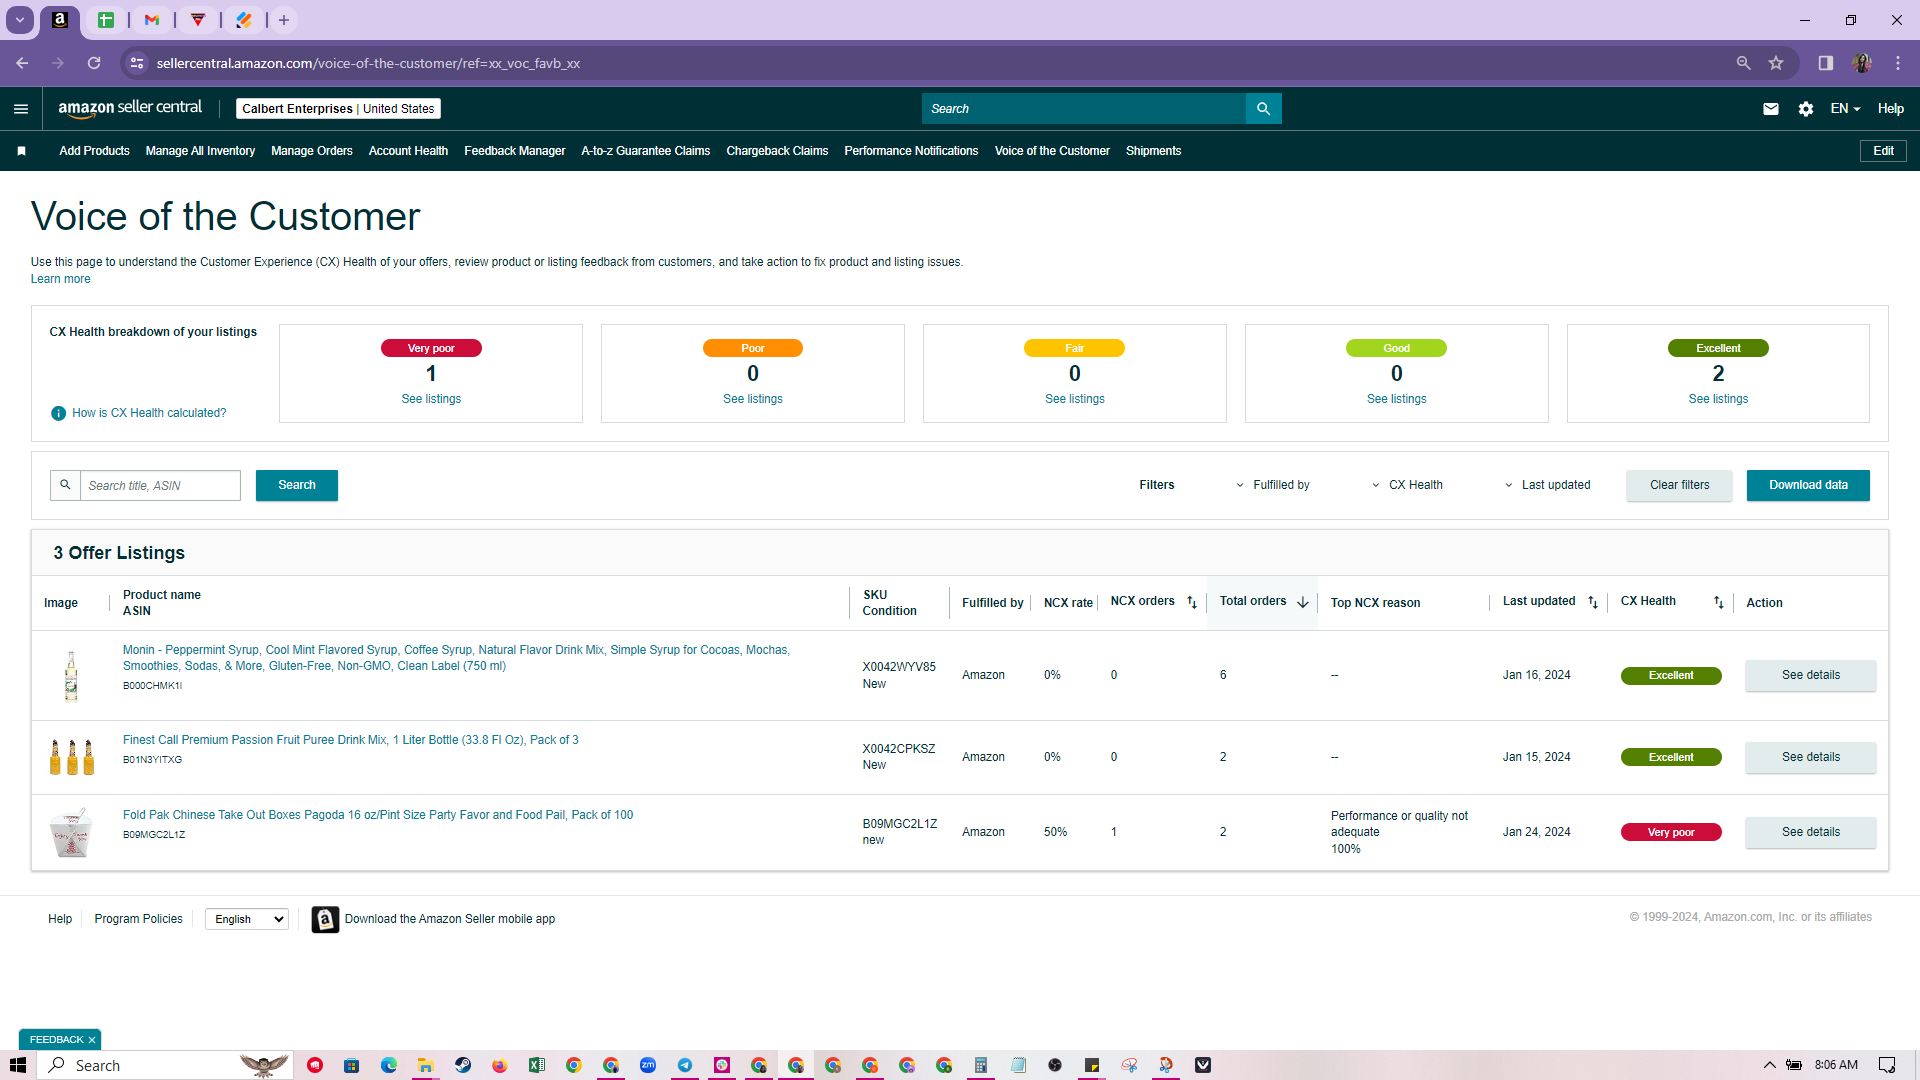1920x1080 pixels.
Task: Open Feedback Manager
Action: 515,151
